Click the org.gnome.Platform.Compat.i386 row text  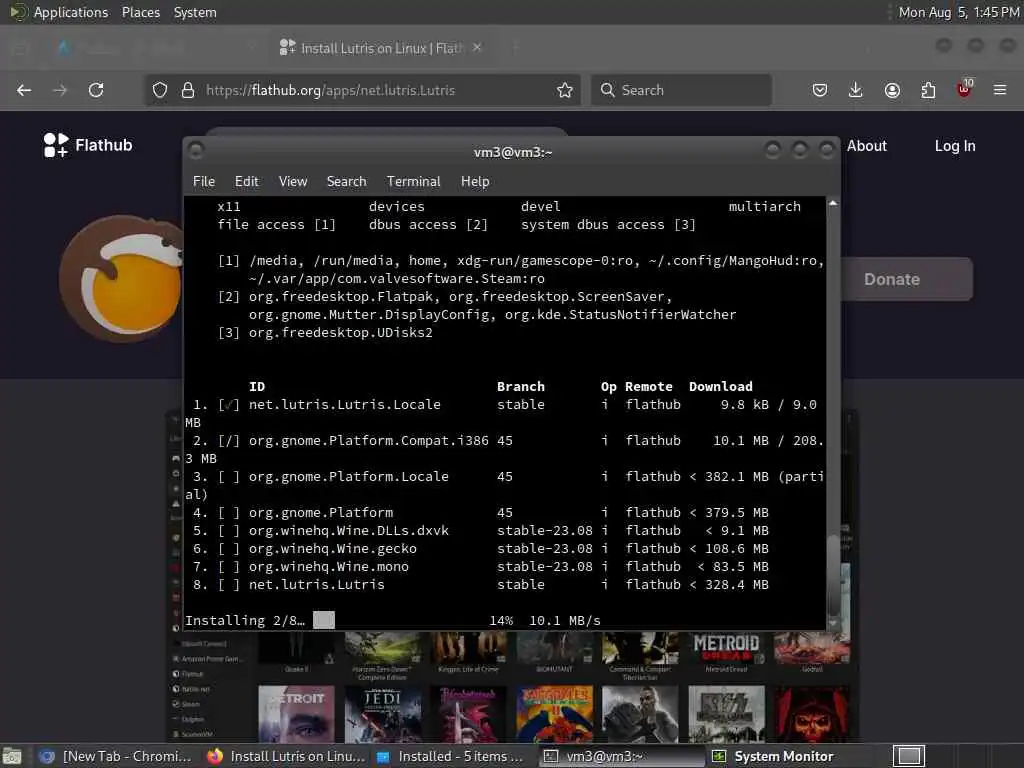coord(368,440)
